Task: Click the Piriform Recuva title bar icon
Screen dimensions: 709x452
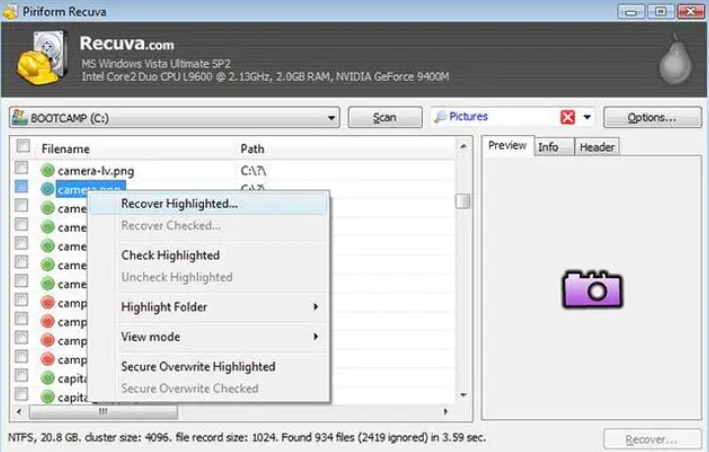Action: coord(10,11)
